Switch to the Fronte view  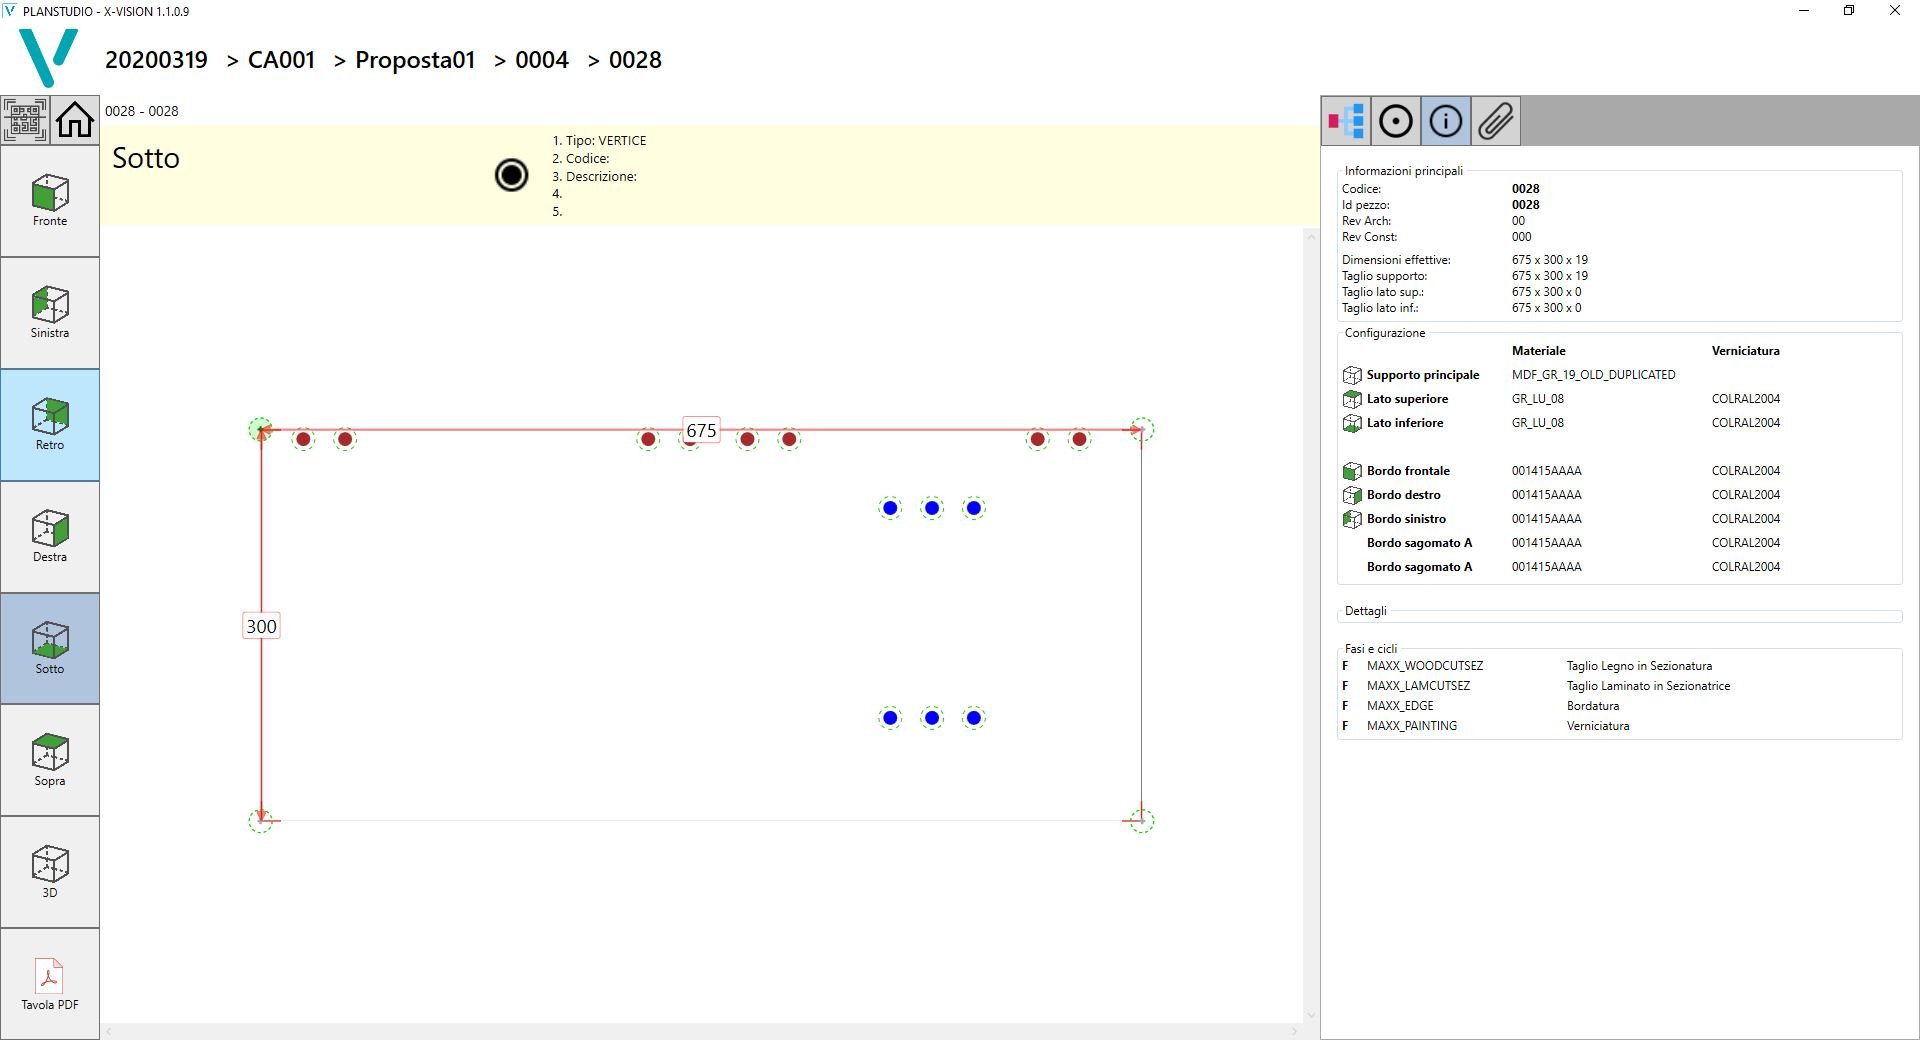tap(50, 201)
